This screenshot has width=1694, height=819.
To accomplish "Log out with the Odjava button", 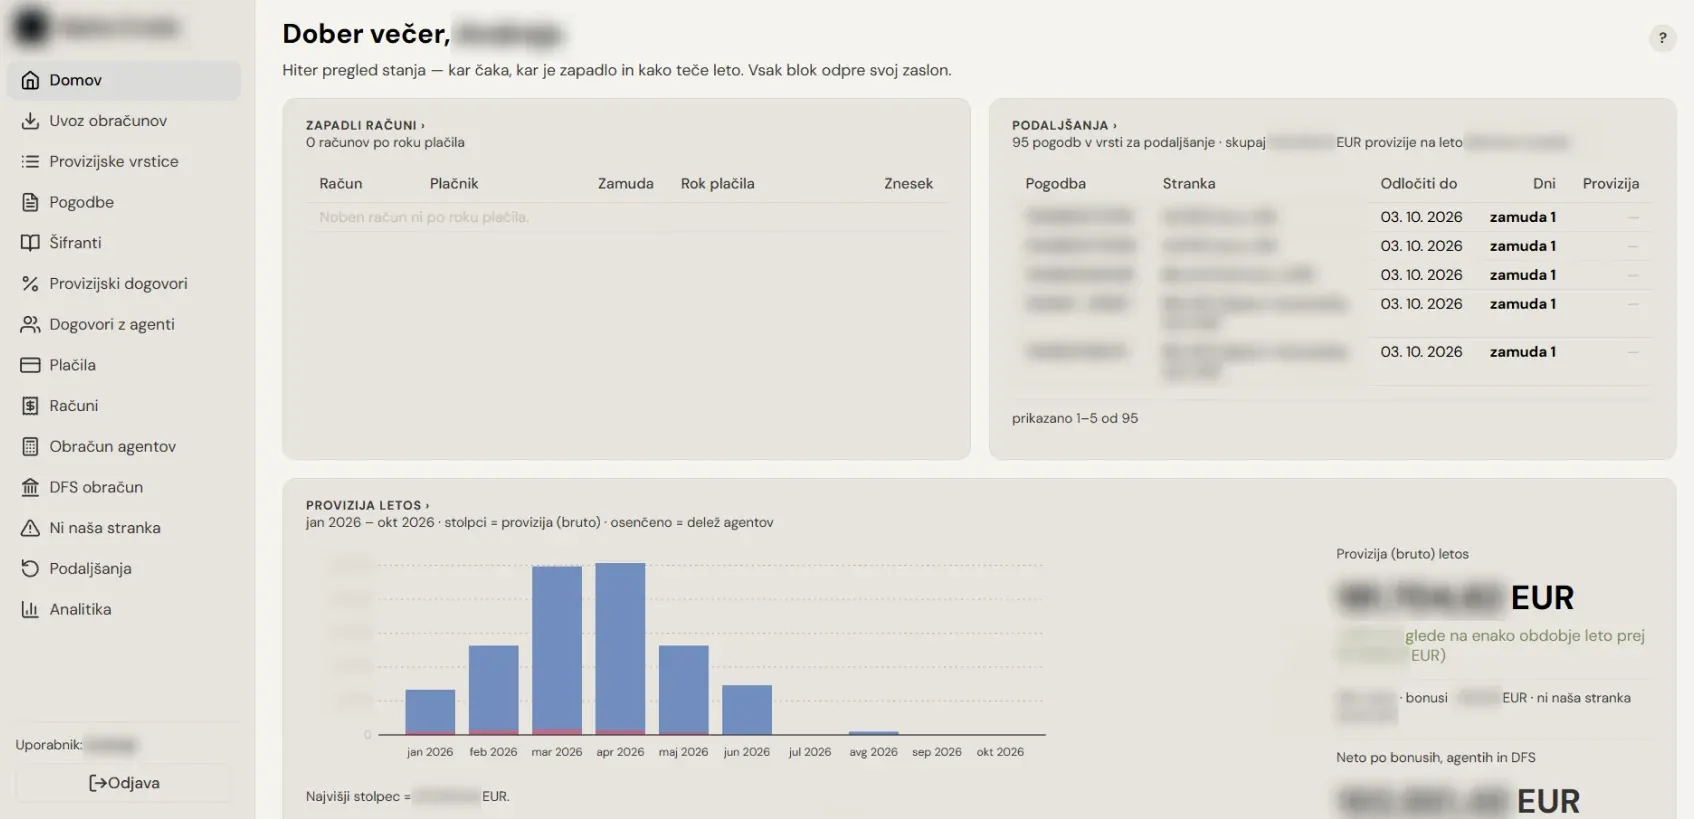I will pyautogui.click(x=124, y=783).
